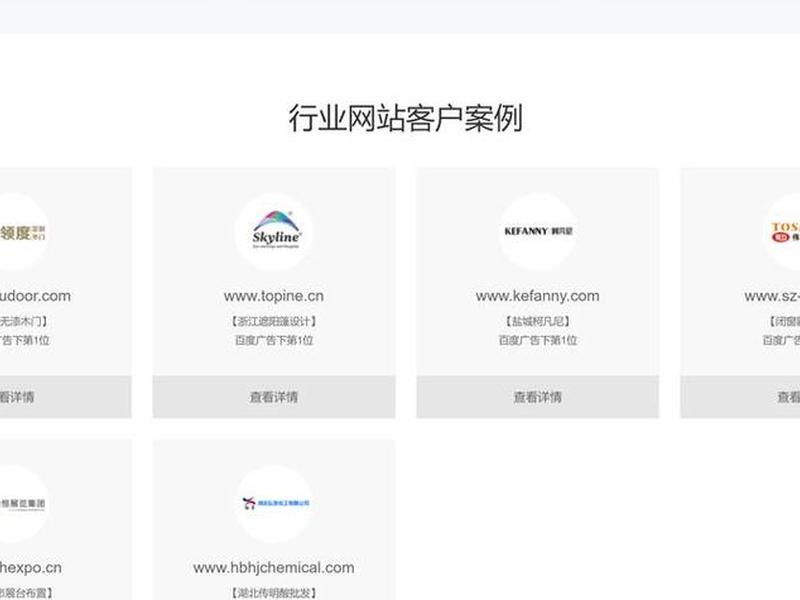The height and width of the screenshot is (600, 800).
Task: Click the 行业网站客户案例 heading
Action: (406, 118)
